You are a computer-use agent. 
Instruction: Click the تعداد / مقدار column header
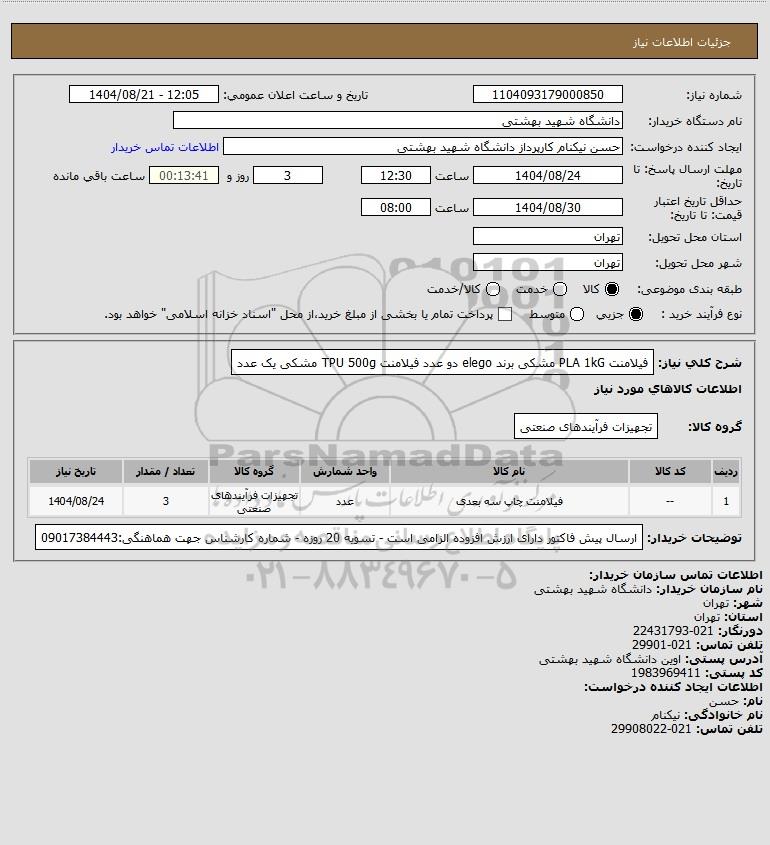[x=165, y=471]
